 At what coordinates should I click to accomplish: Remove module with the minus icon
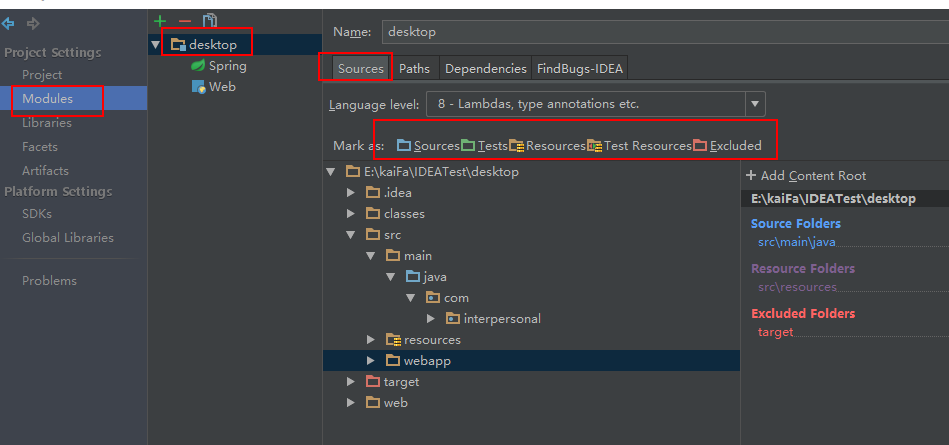click(185, 21)
